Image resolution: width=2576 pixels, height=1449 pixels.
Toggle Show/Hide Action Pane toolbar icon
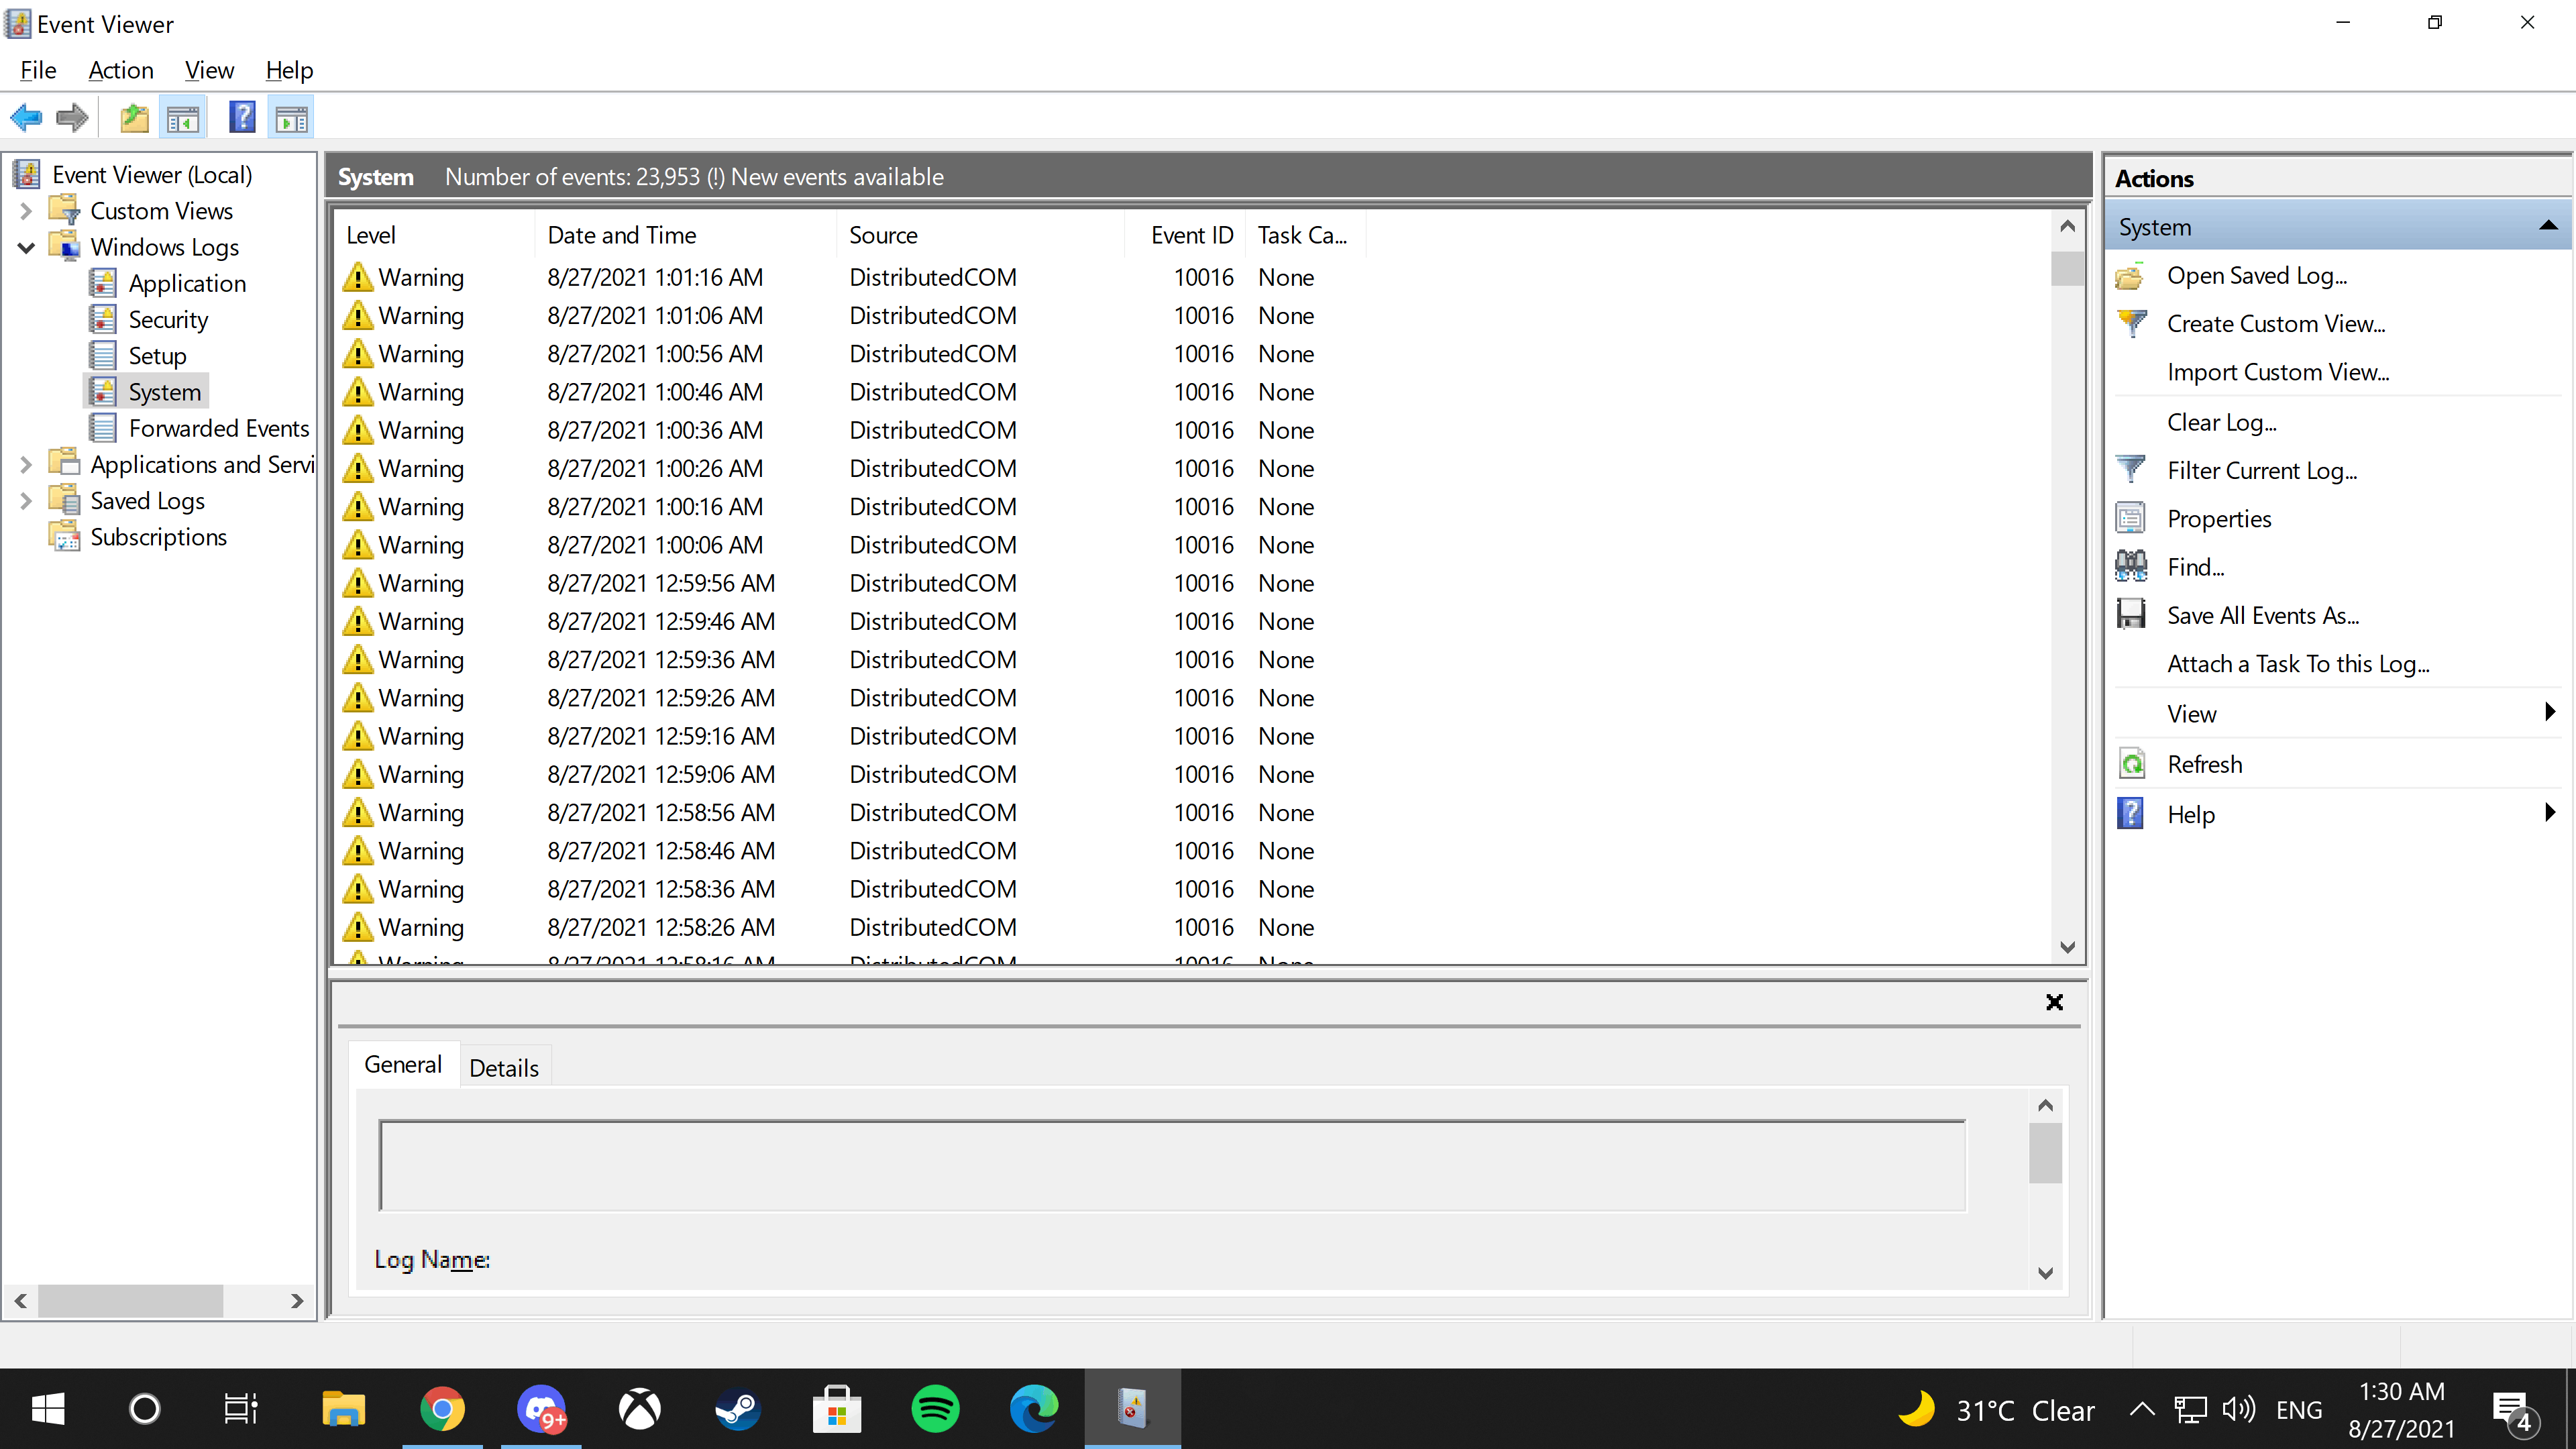pyautogui.click(x=291, y=118)
